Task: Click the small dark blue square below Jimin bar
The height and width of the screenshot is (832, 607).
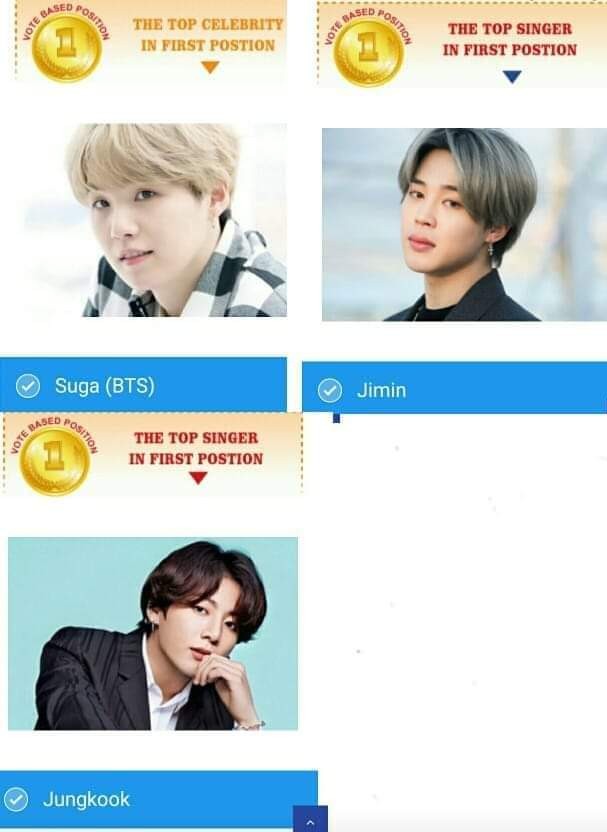Action: tap(336, 419)
